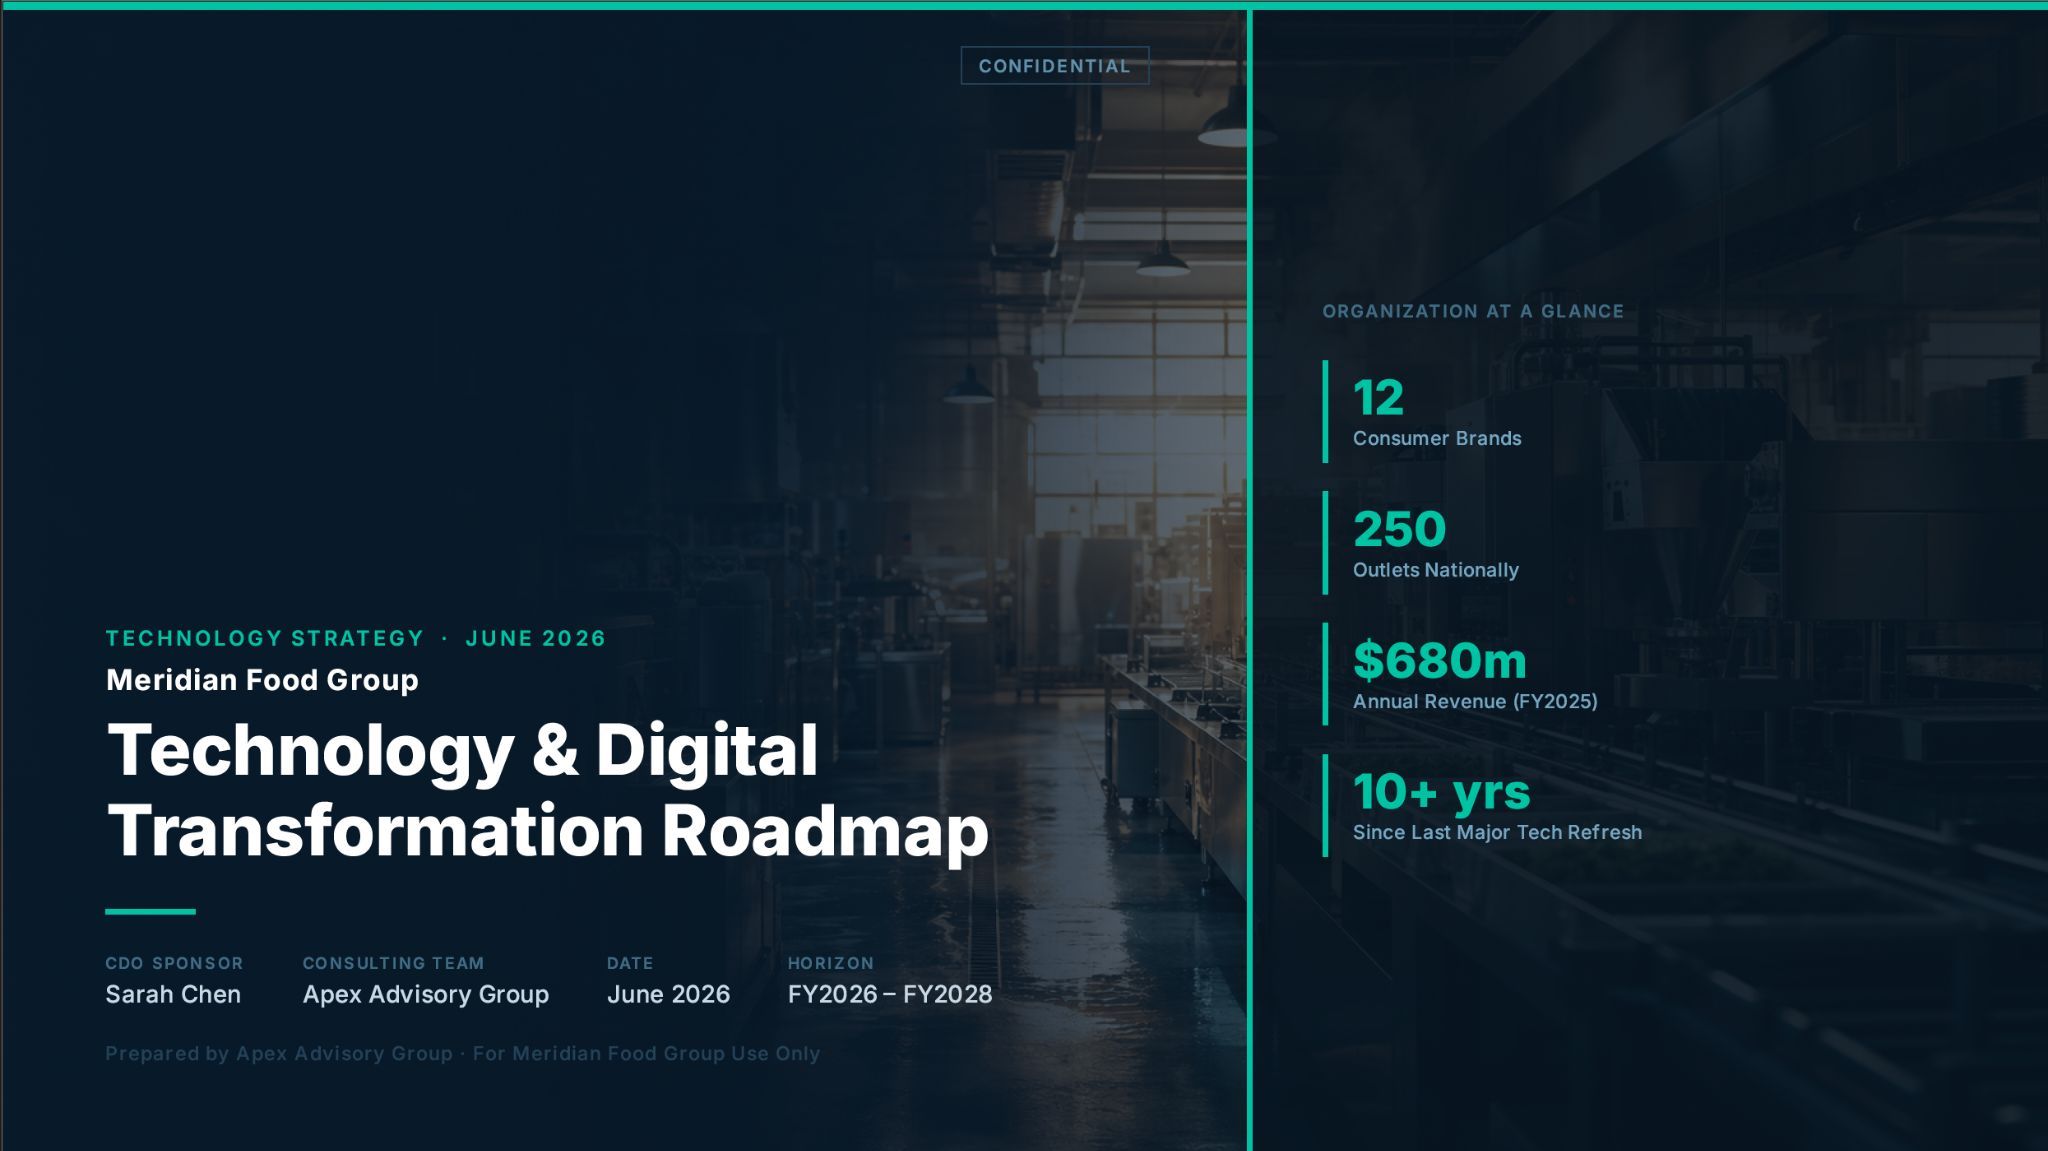Viewport: 2048px width, 1151px height.
Task: Select the '12' statistic
Action: pyautogui.click(x=1378, y=398)
